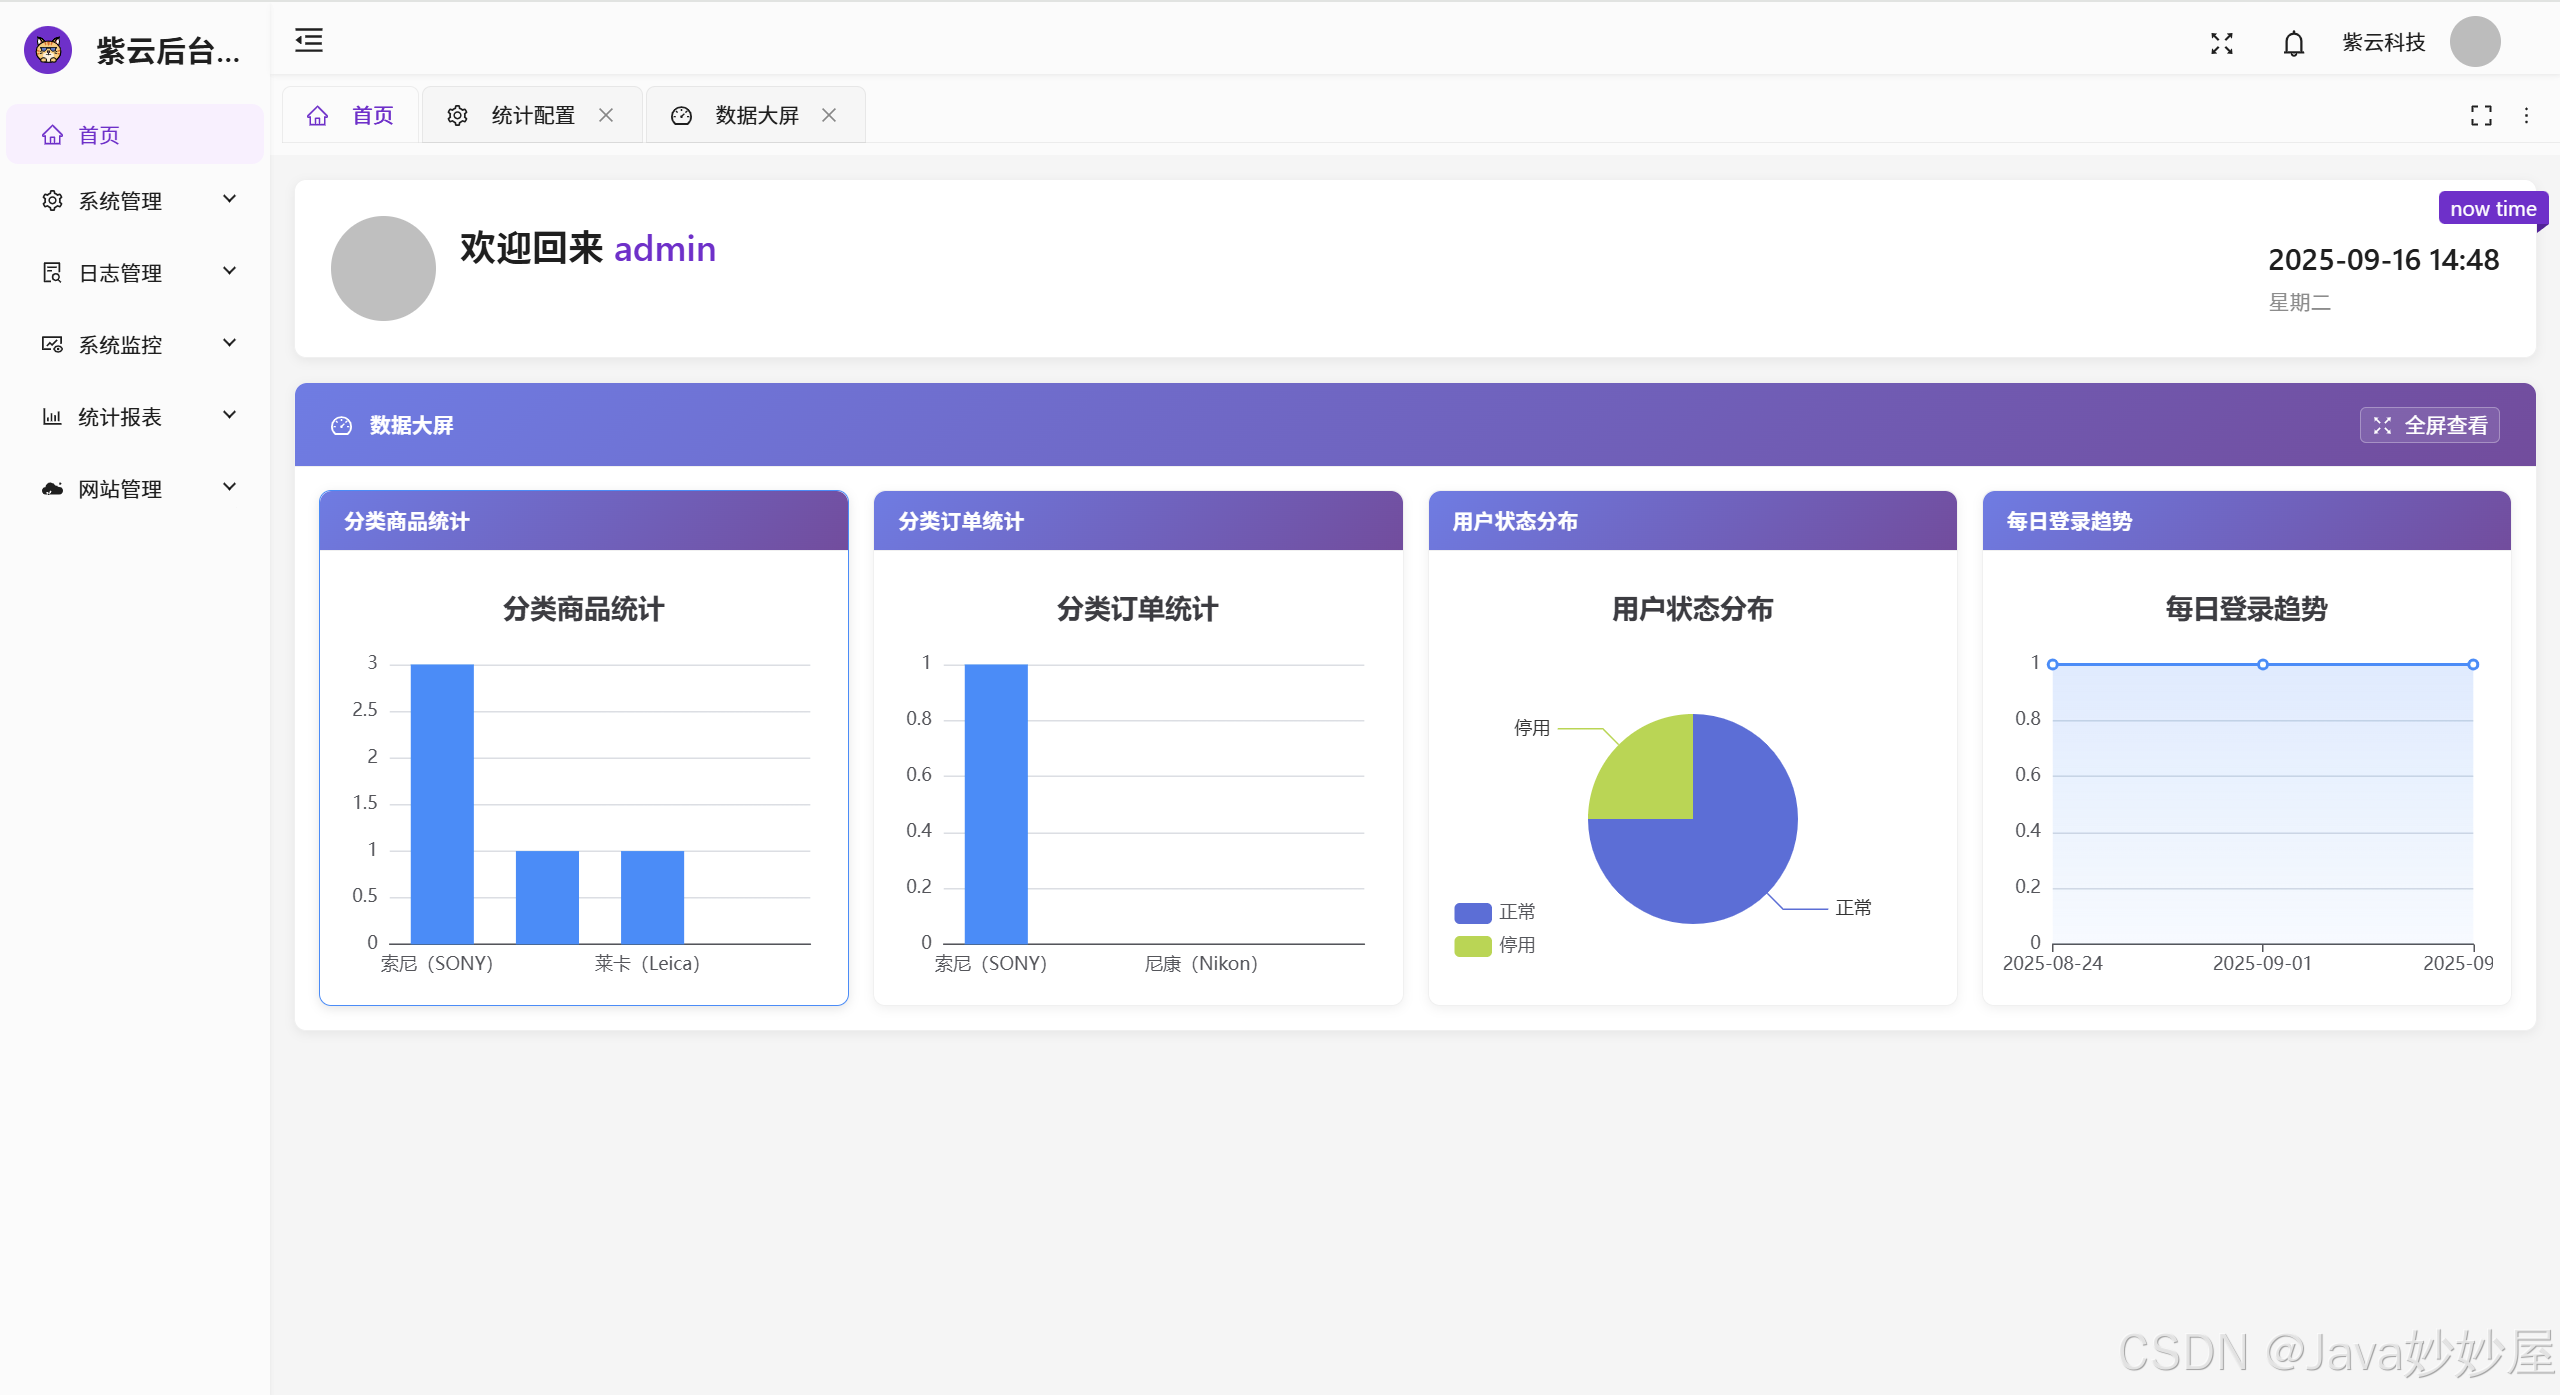This screenshot has width=2560, height=1395.
Task: Maximize tab content with bracket fullscreen icon
Action: [2480, 115]
